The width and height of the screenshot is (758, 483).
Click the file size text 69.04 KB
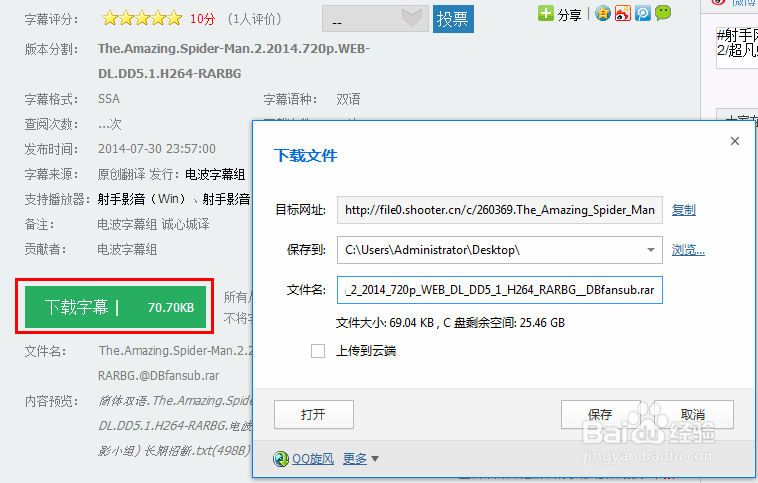(x=411, y=322)
